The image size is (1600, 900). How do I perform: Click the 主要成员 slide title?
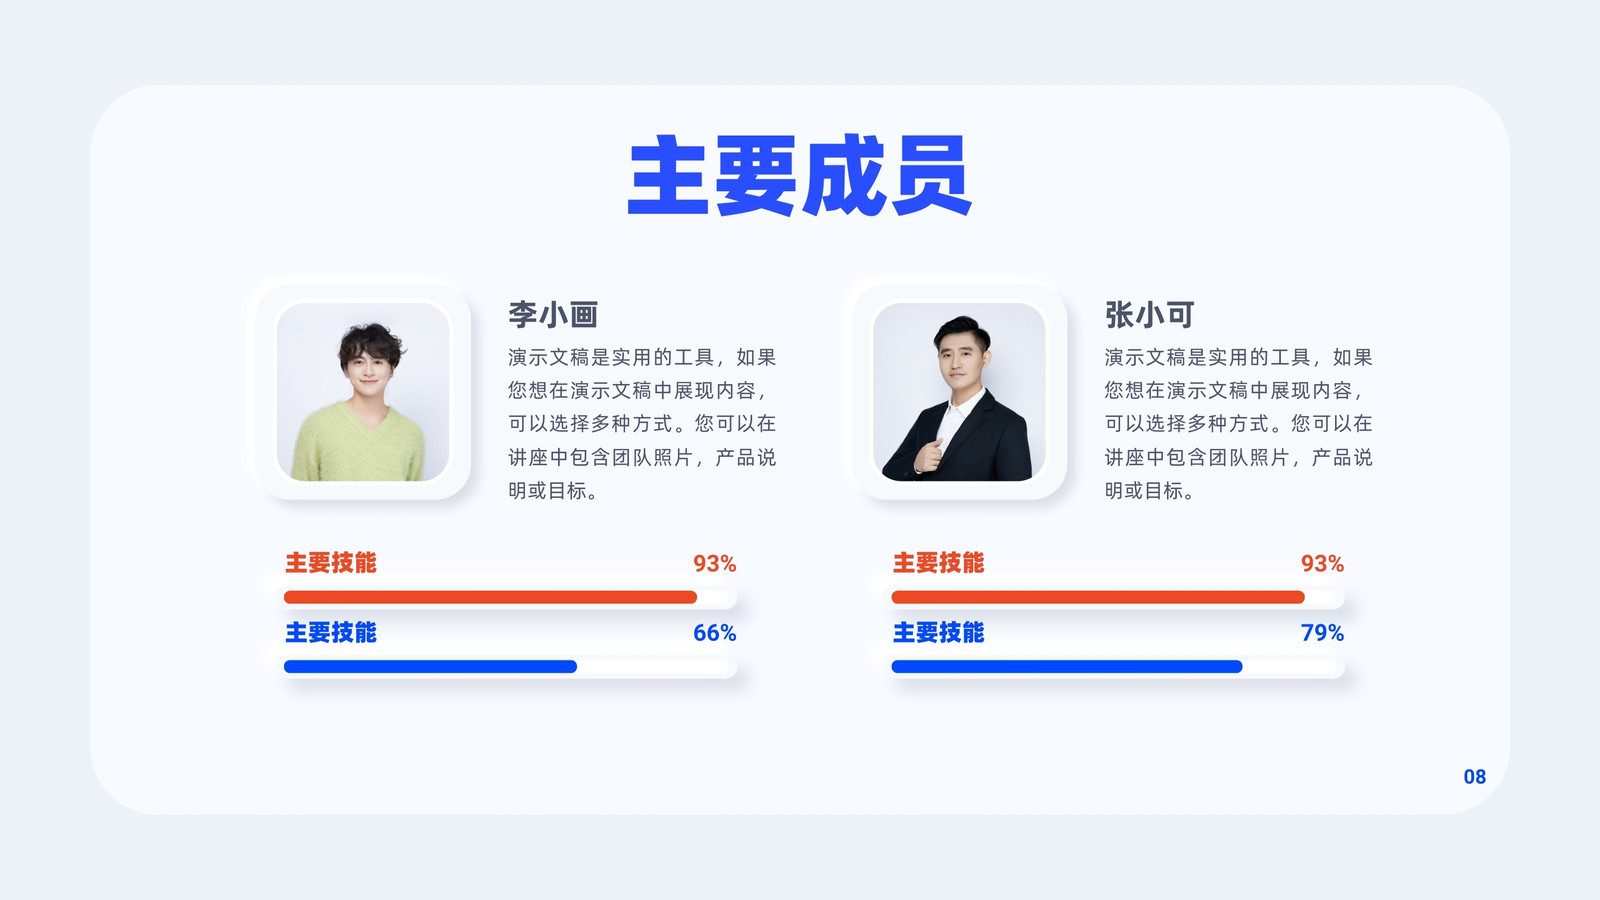tap(800, 176)
